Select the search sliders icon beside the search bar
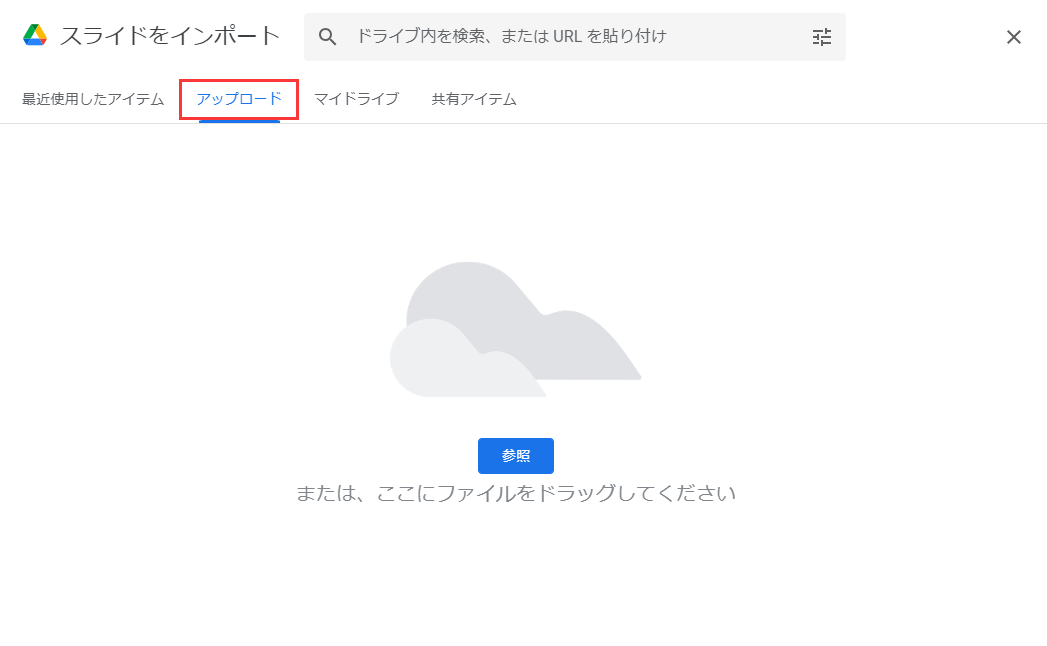The height and width of the screenshot is (646, 1047). (822, 36)
